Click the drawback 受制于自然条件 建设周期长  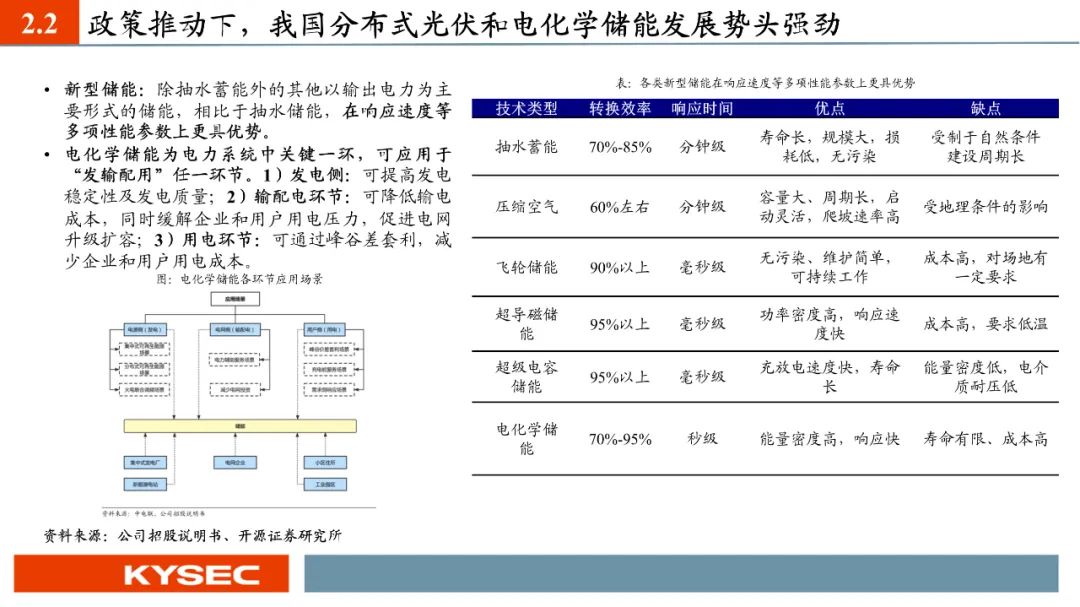(986, 147)
